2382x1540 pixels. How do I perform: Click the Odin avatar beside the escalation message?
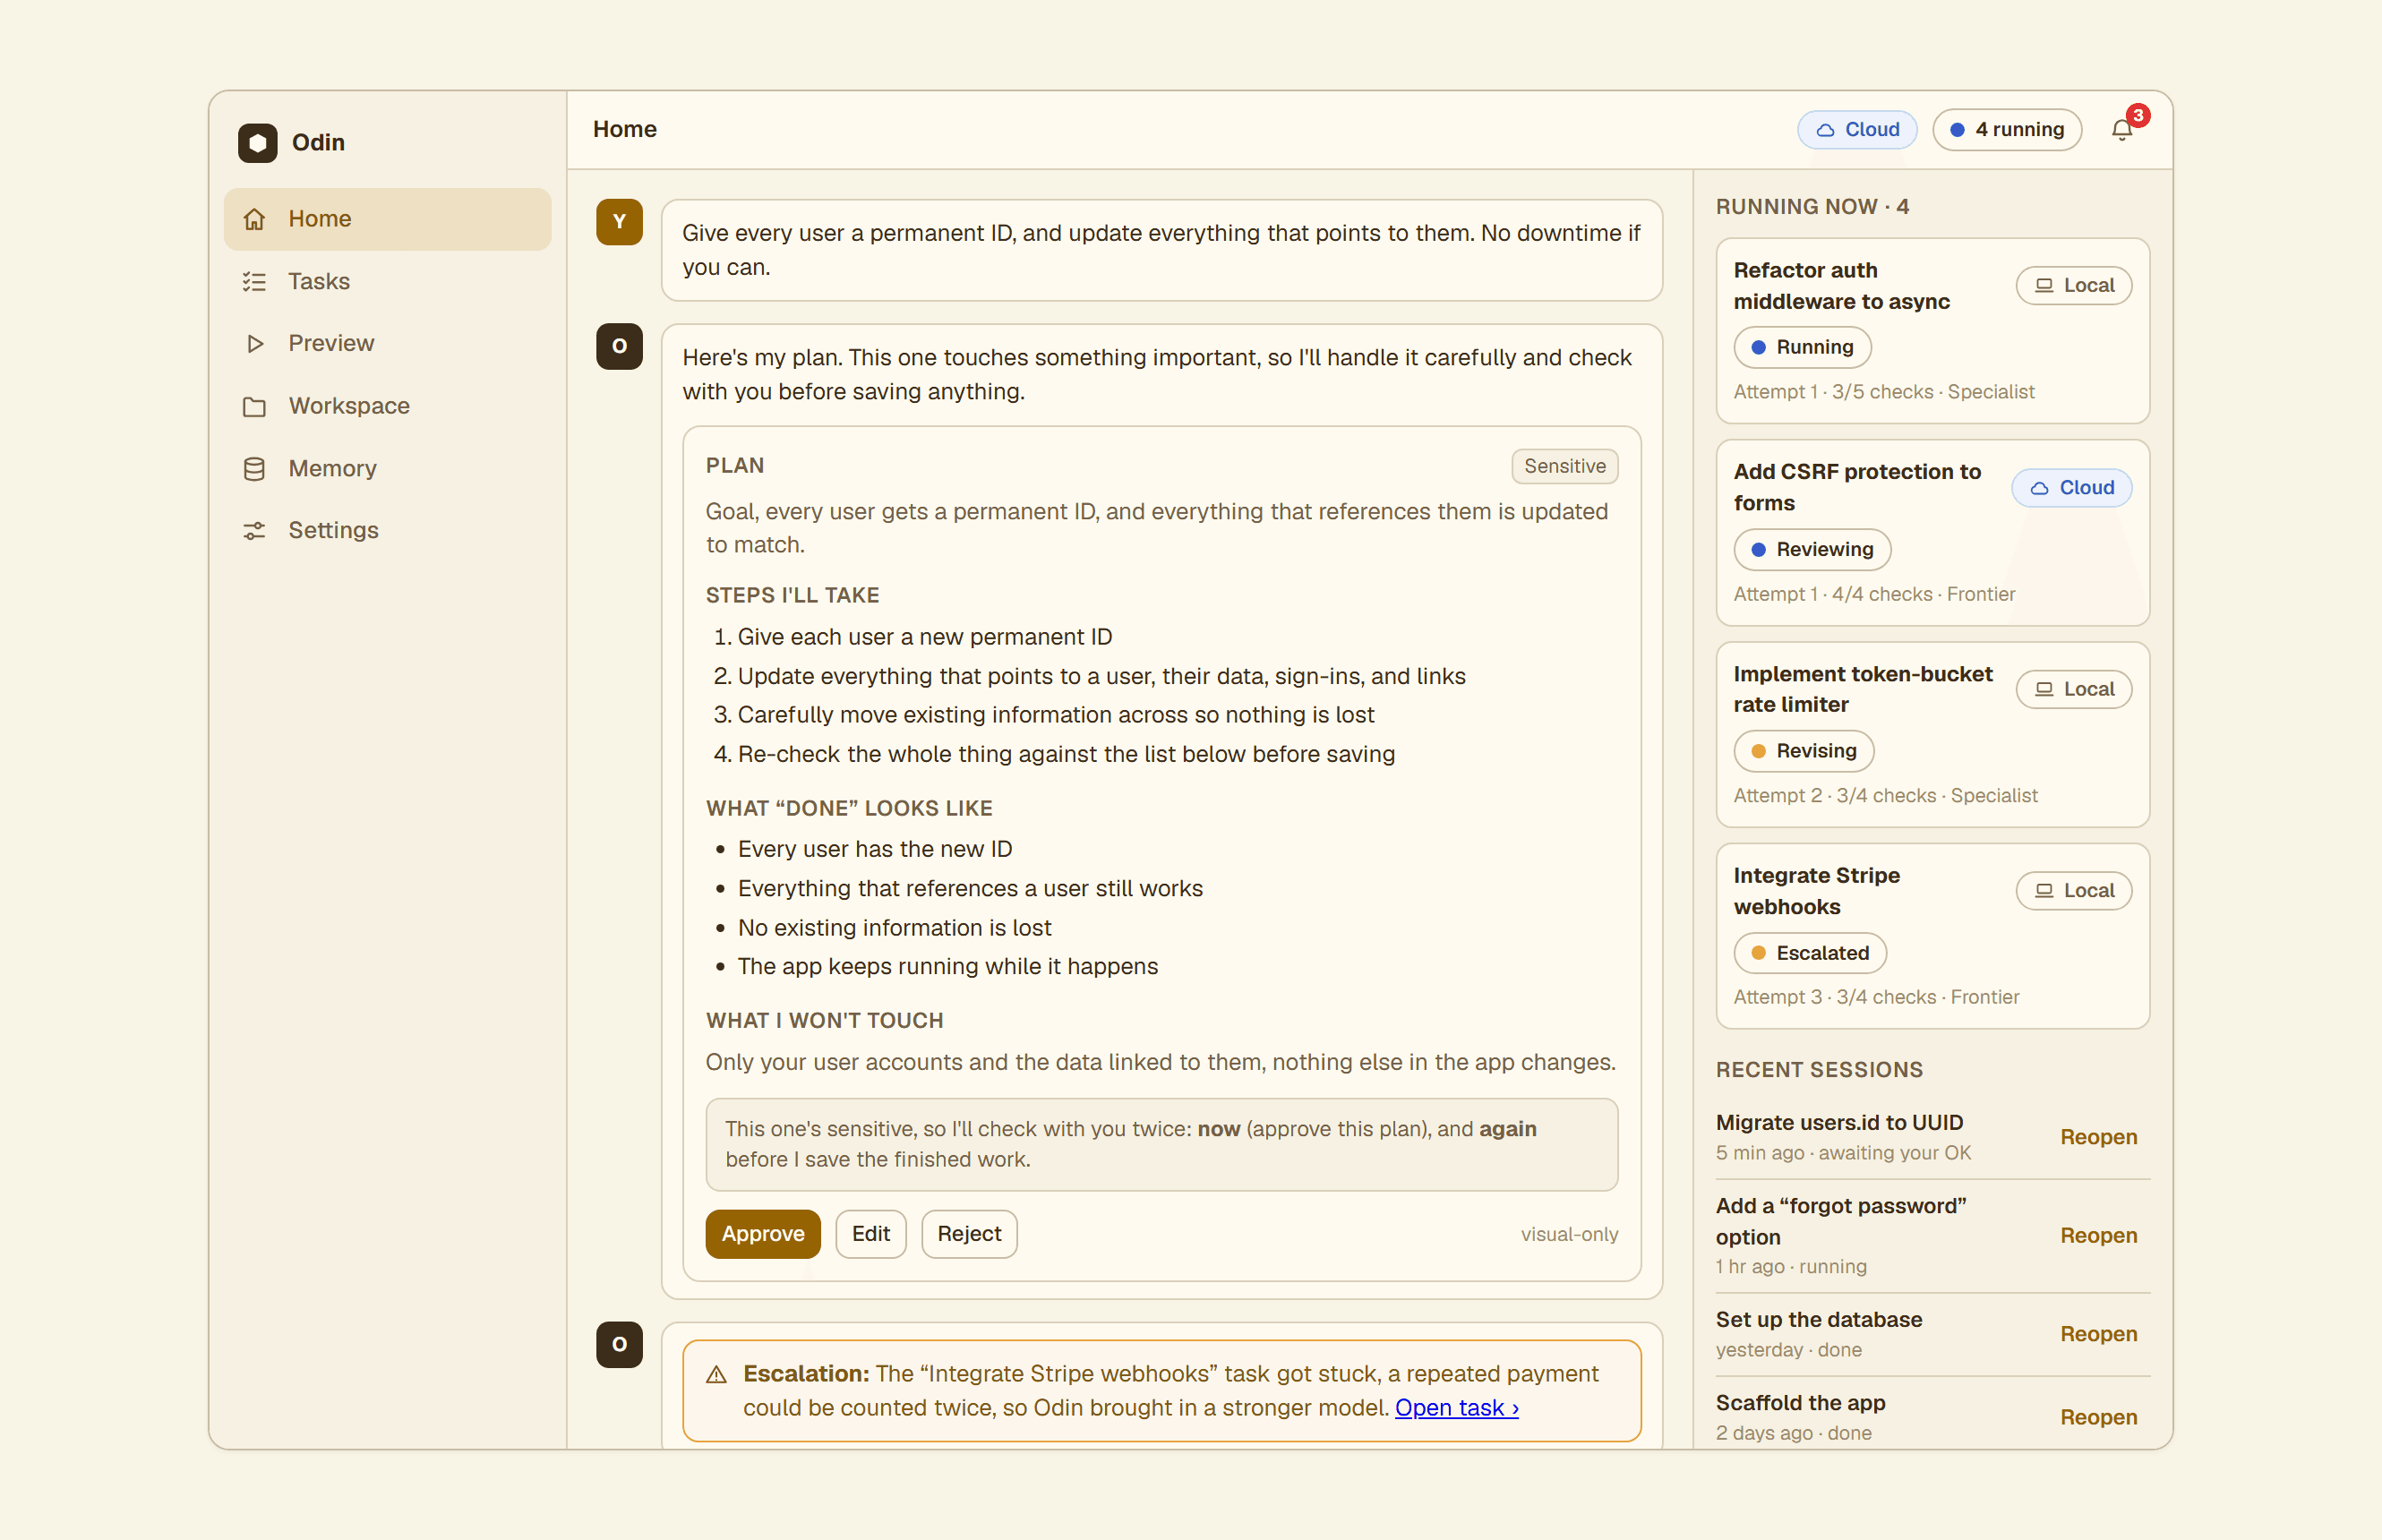(x=619, y=1344)
